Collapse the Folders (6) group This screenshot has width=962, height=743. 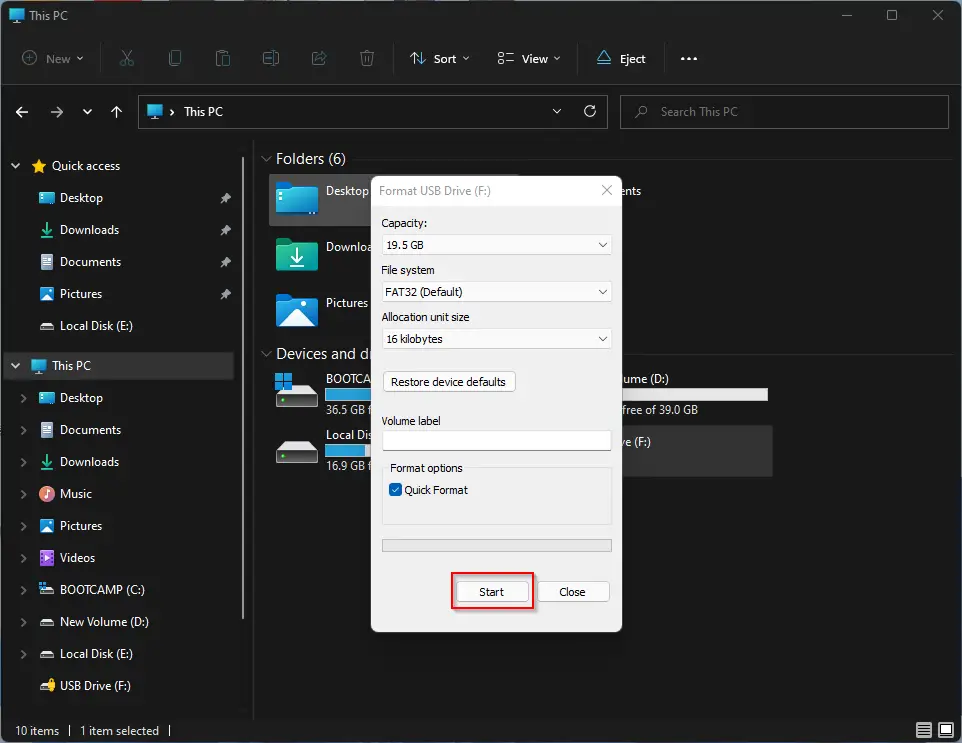(x=266, y=159)
